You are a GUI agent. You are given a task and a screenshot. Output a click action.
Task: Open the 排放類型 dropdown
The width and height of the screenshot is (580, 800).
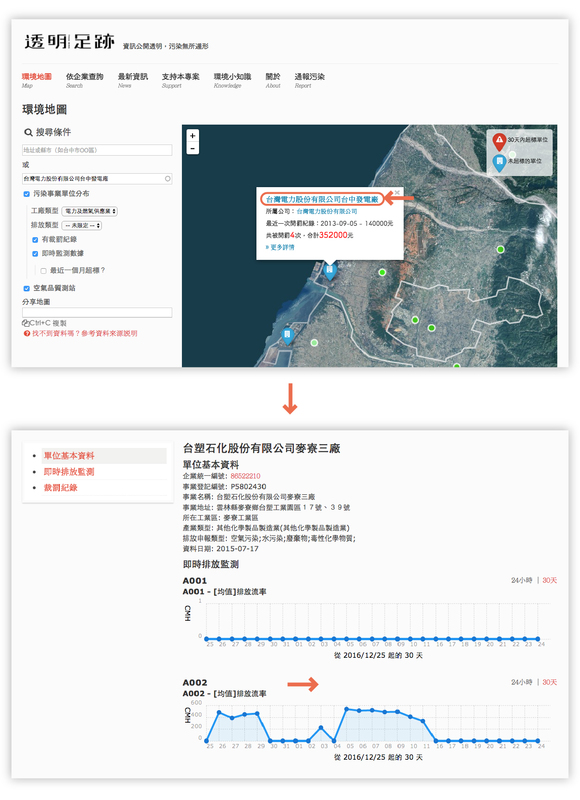82,226
